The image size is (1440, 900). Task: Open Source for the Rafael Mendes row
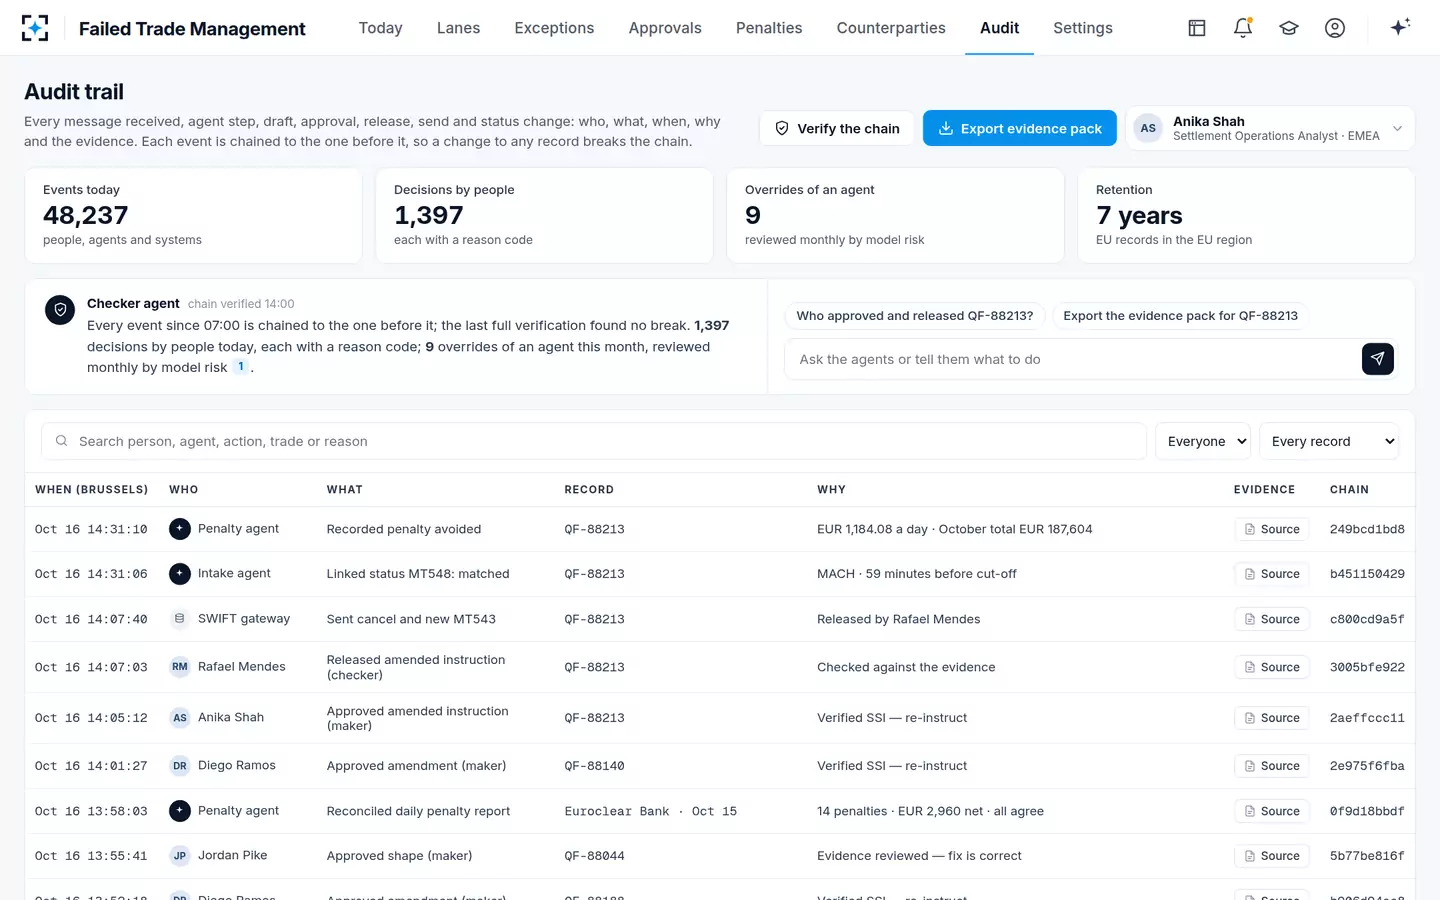click(1272, 667)
